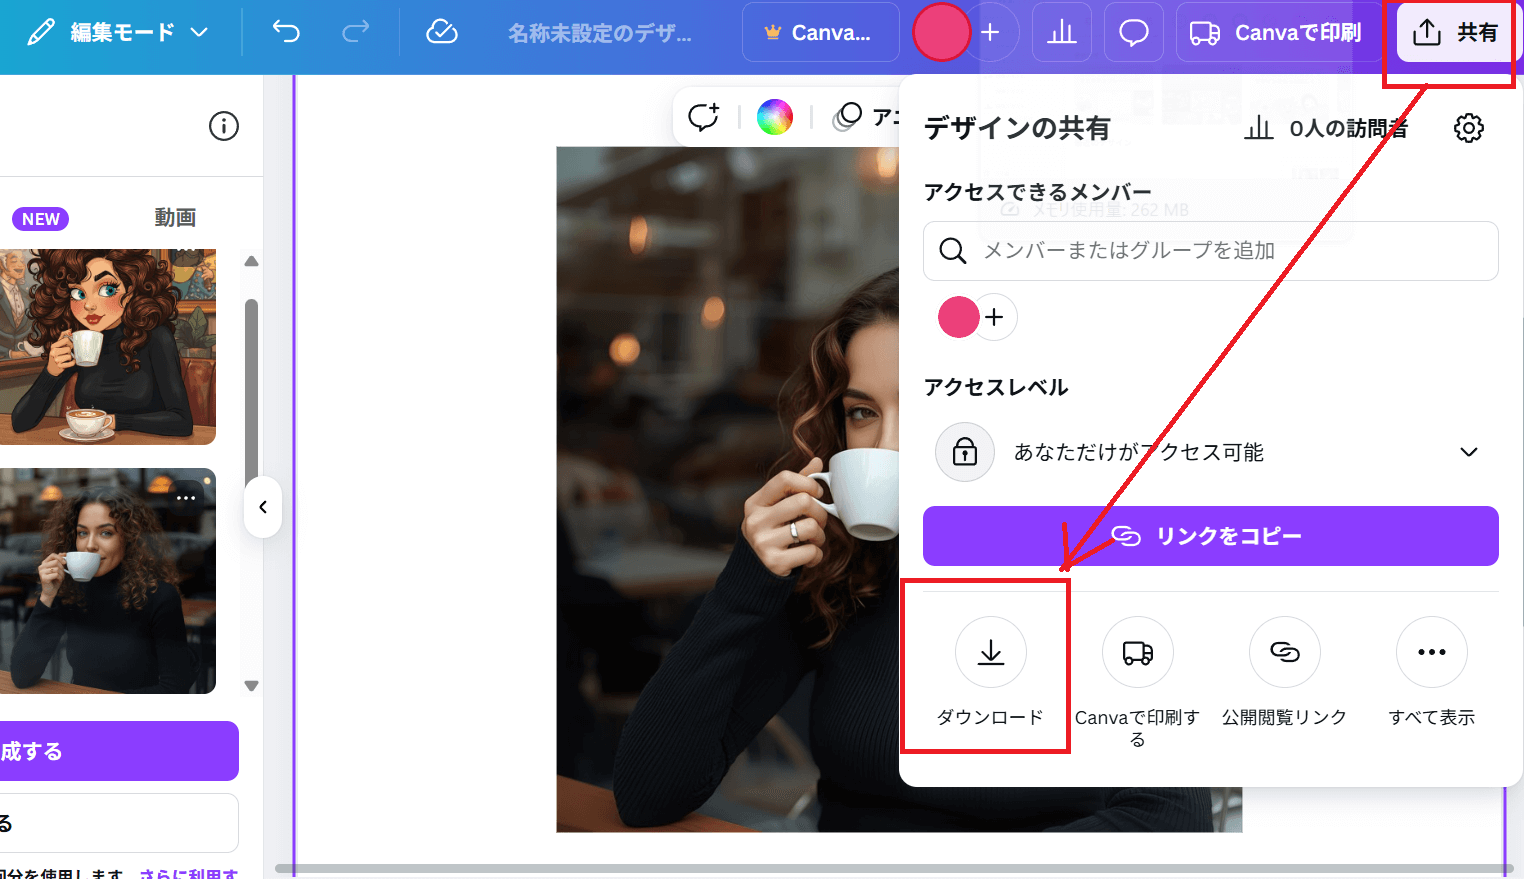Viewport: 1524px width, 879px height.
Task: Open design insights with the chart icon
Action: (1062, 32)
